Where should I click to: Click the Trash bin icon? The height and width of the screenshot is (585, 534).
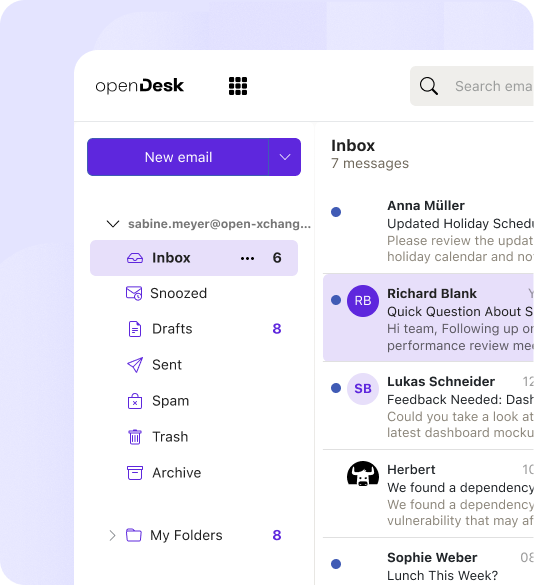coord(135,437)
